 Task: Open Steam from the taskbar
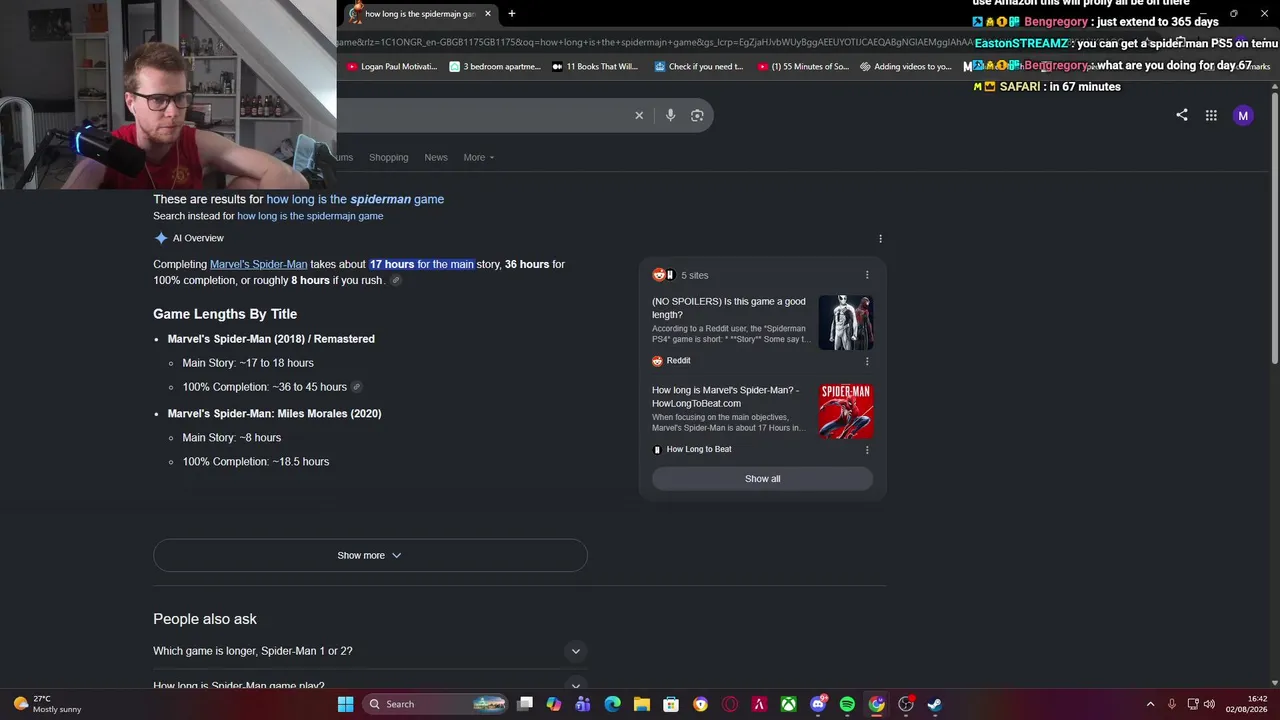[935, 704]
